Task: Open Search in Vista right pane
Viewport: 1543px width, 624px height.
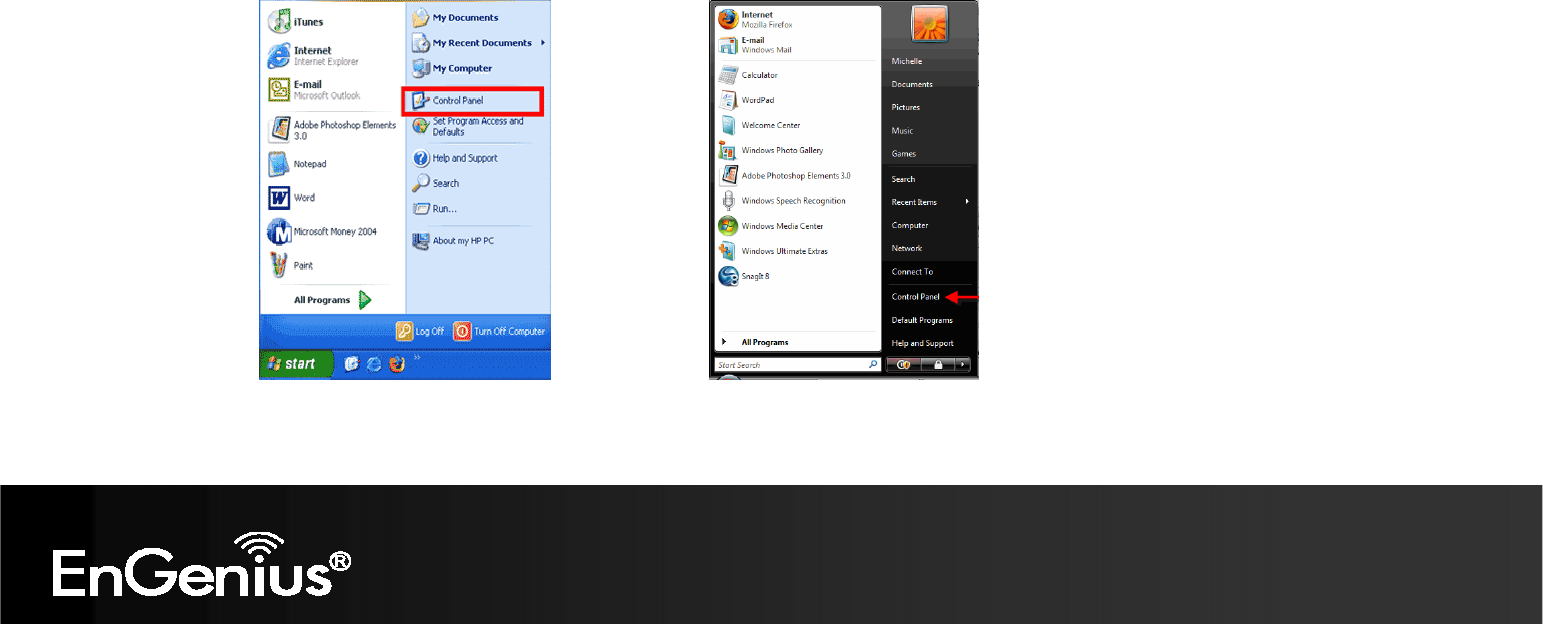Action: click(903, 179)
